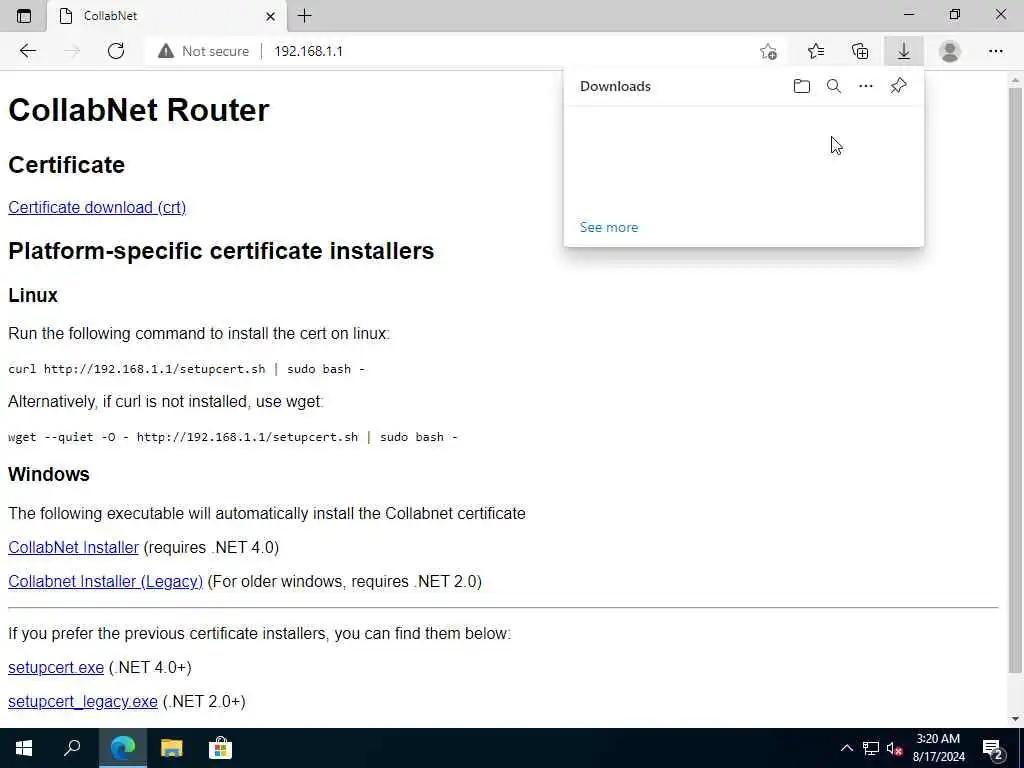Open More options in Downloads panel
The width and height of the screenshot is (1024, 768).
pos(866,86)
